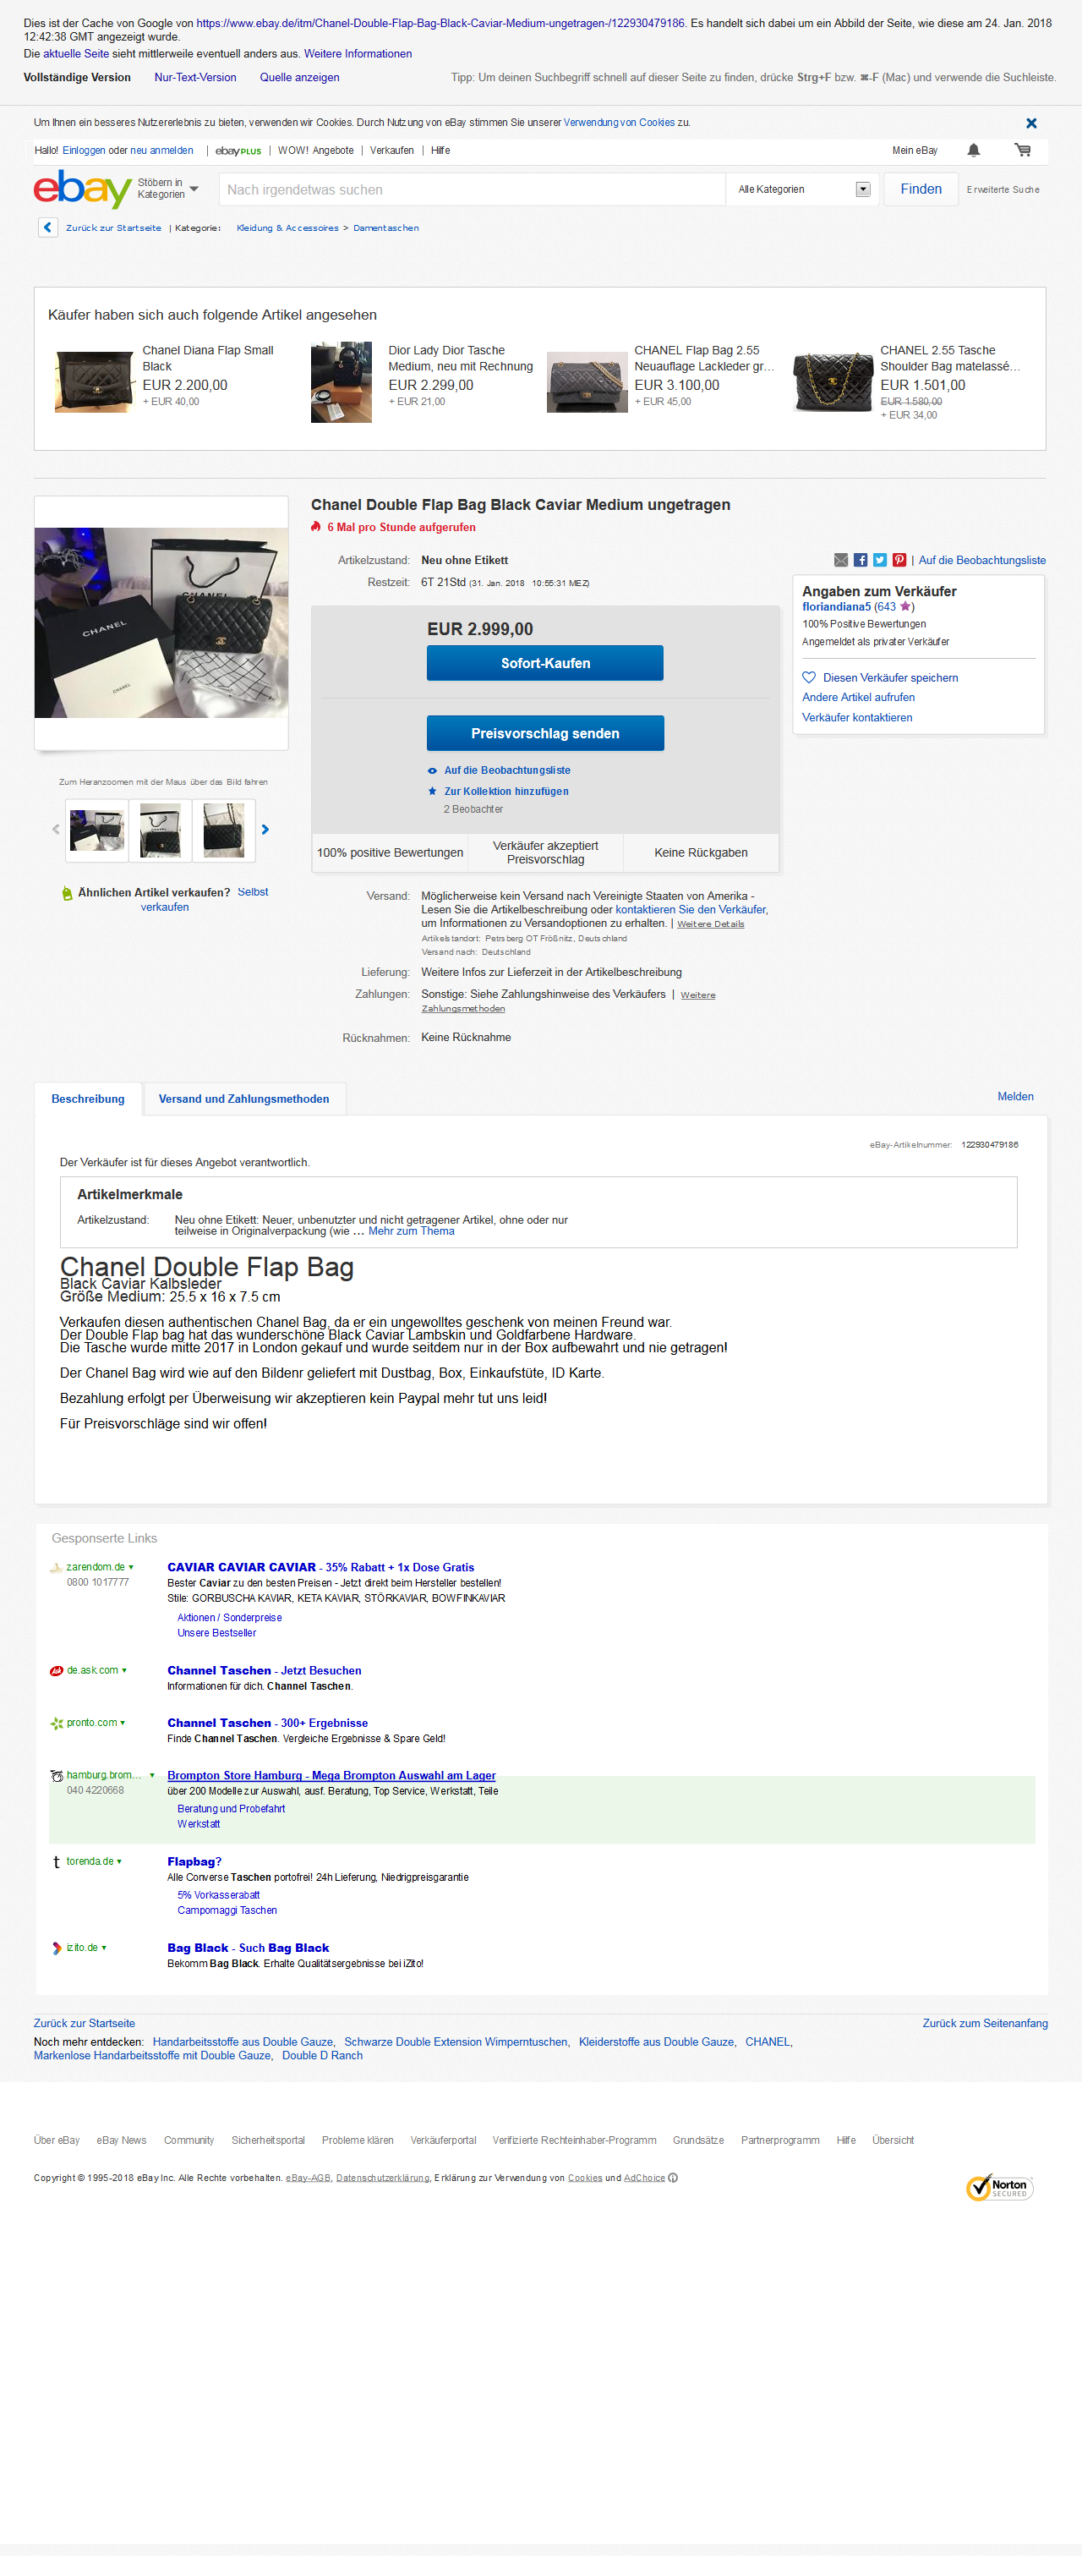Open Dior Lady Dior Tasche item

pyautogui.click(x=460, y=358)
